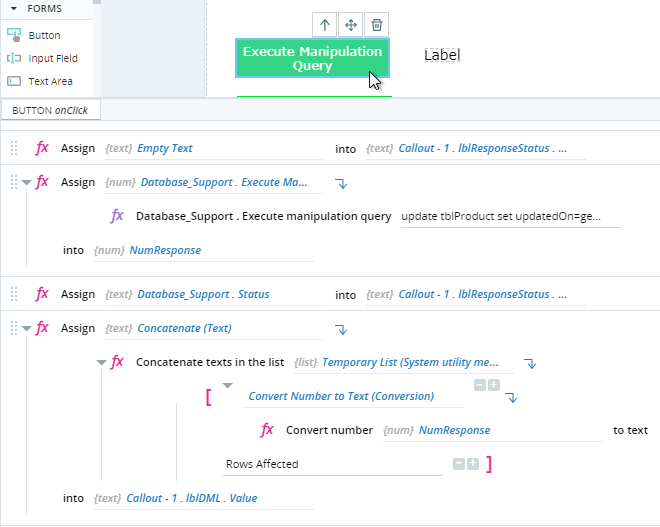660x527 pixels.
Task: Collapse the FORMS section header
Action: point(14,8)
